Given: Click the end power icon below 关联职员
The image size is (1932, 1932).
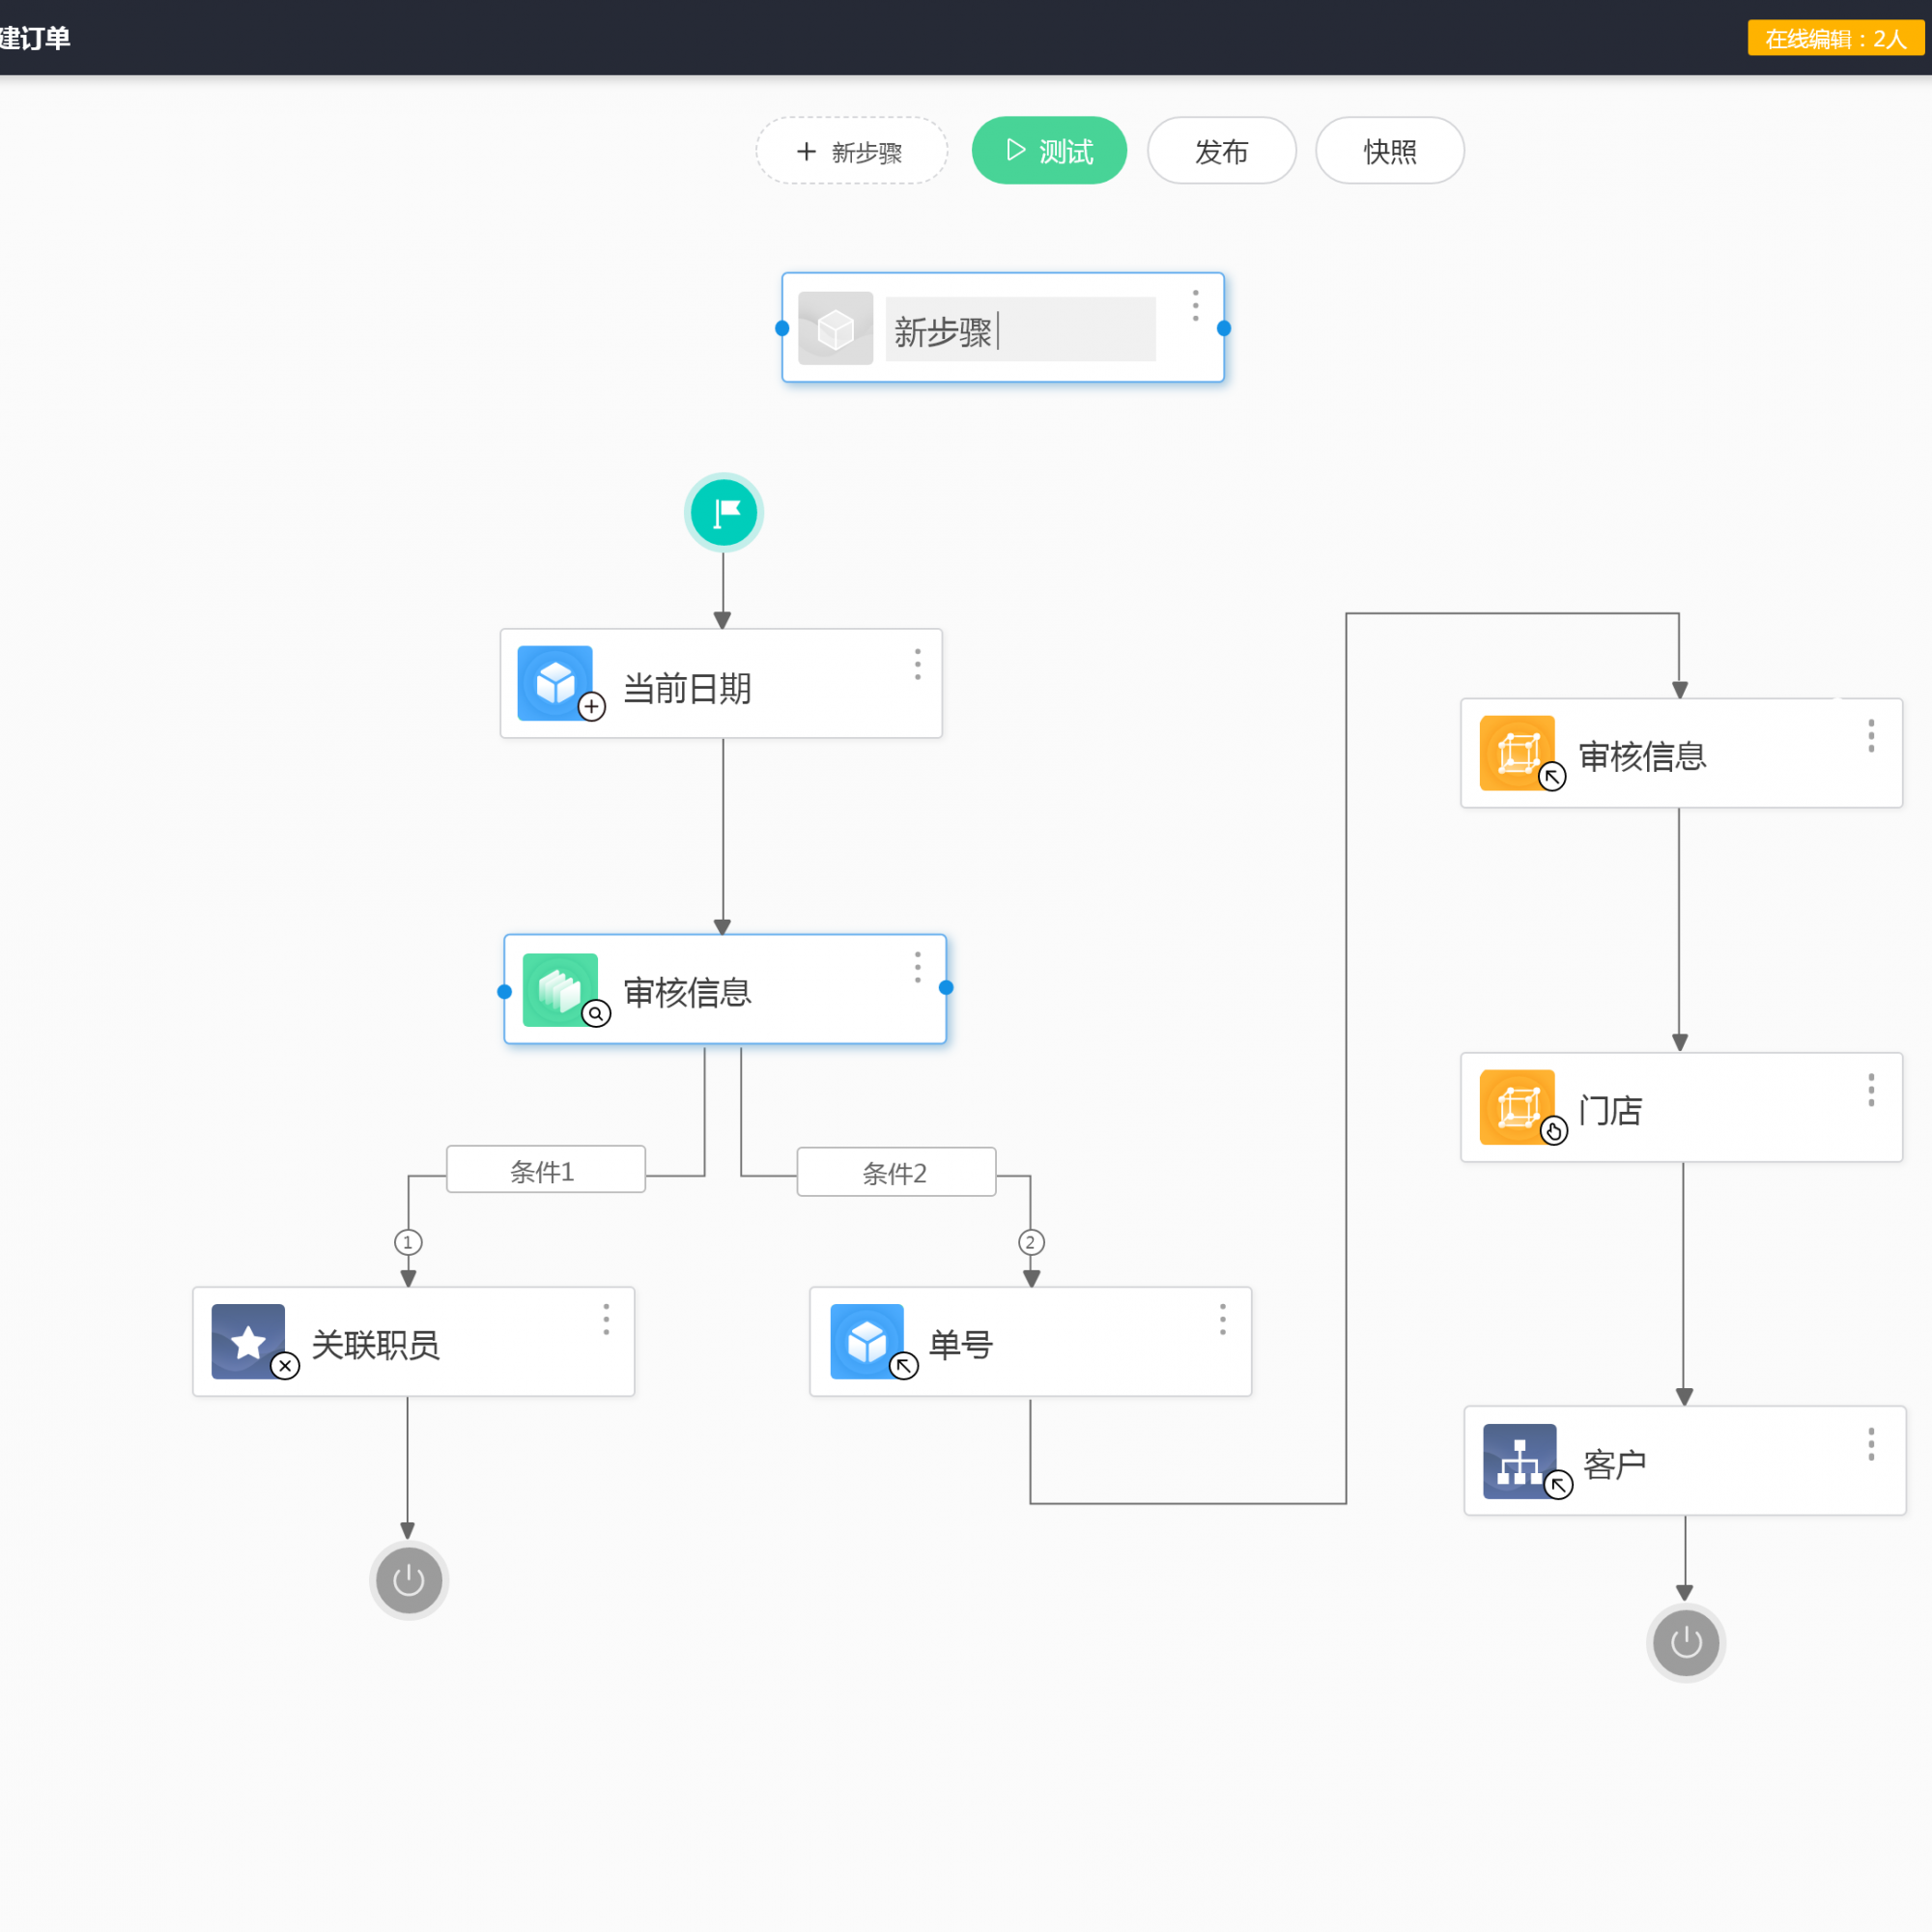Looking at the screenshot, I should [x=408, y=1580].
